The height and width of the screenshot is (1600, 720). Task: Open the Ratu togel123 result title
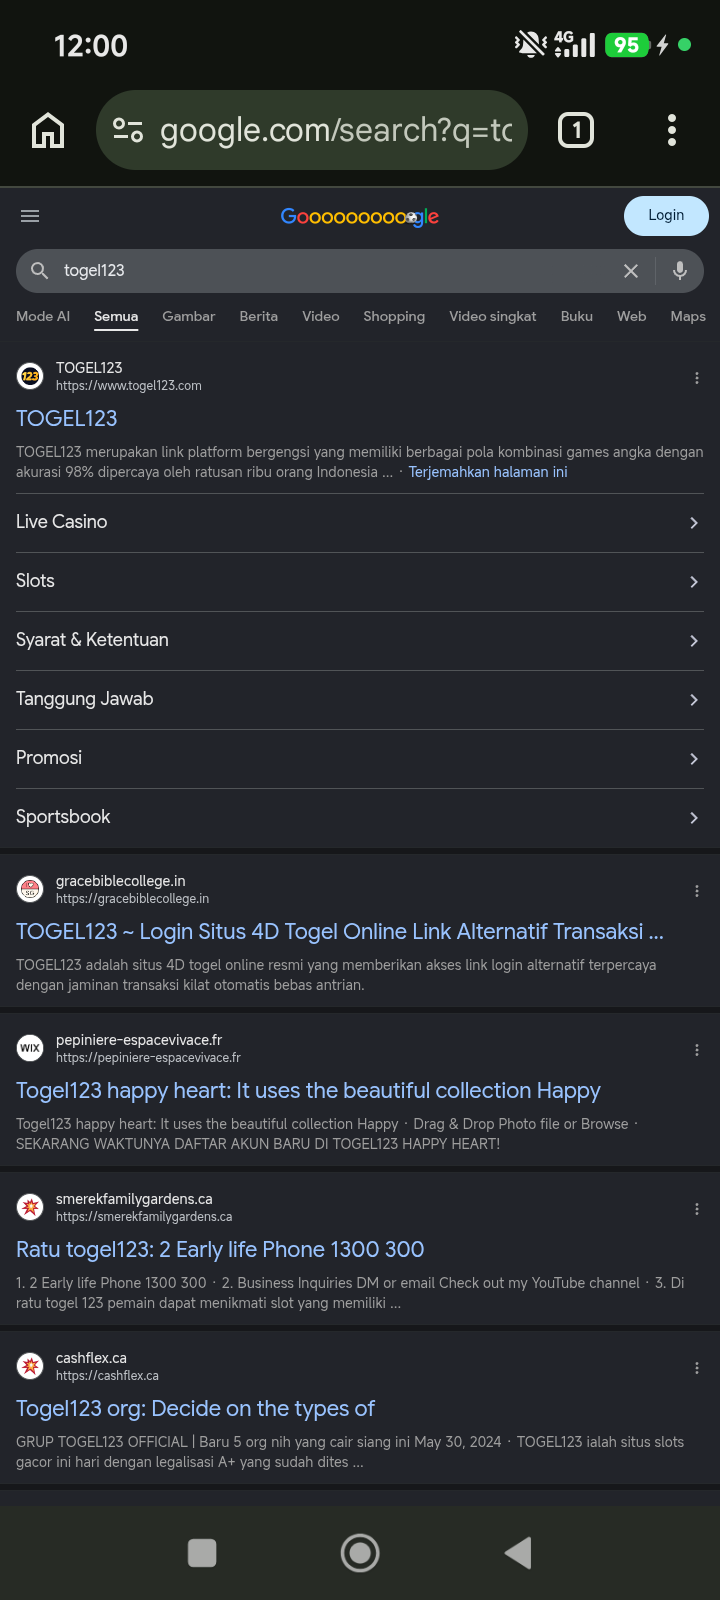coord(220,1250)
